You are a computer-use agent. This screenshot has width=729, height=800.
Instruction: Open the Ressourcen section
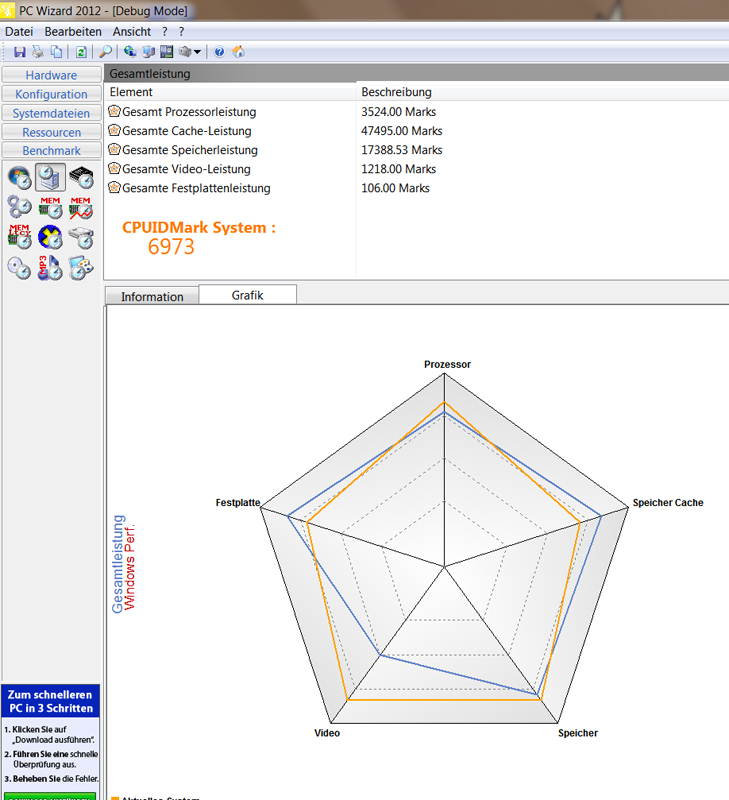click(52, 132)
